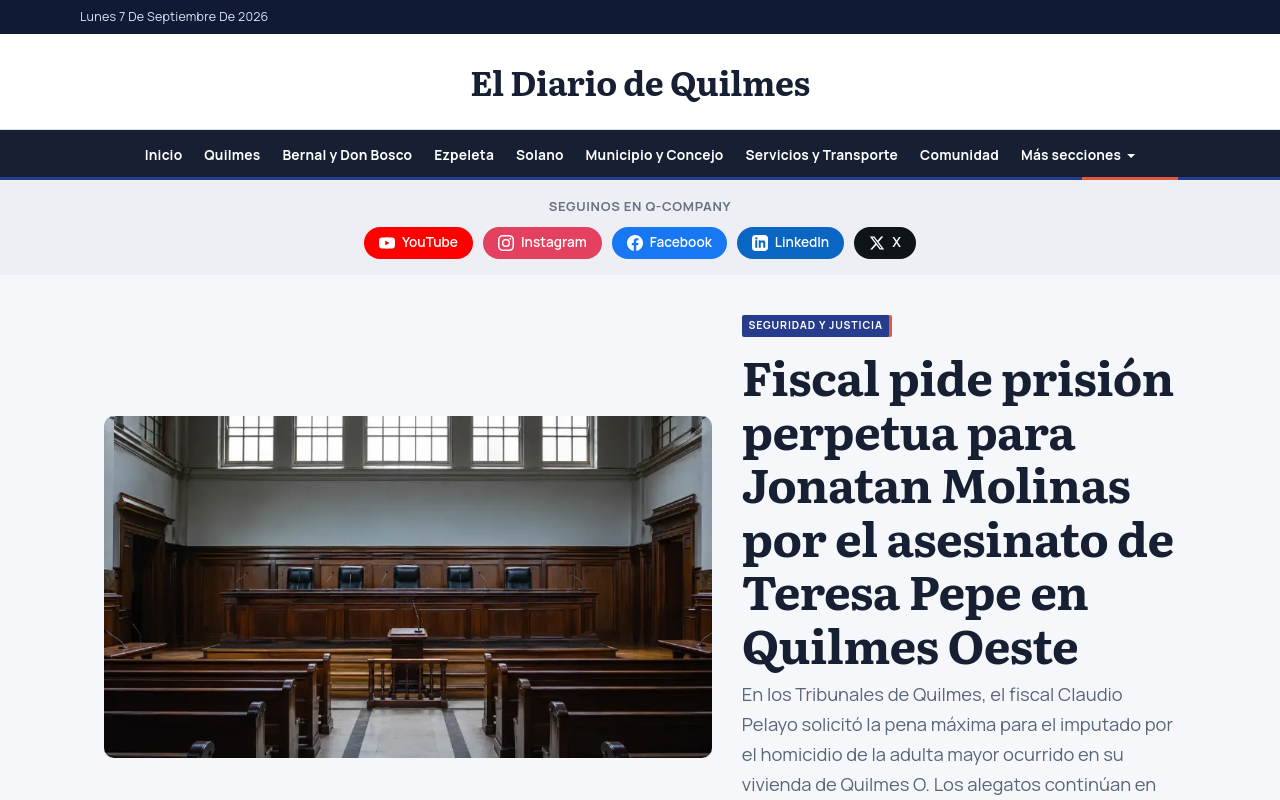
Task: Open Municipio y Concejo section
Action: tap(654, 155)
